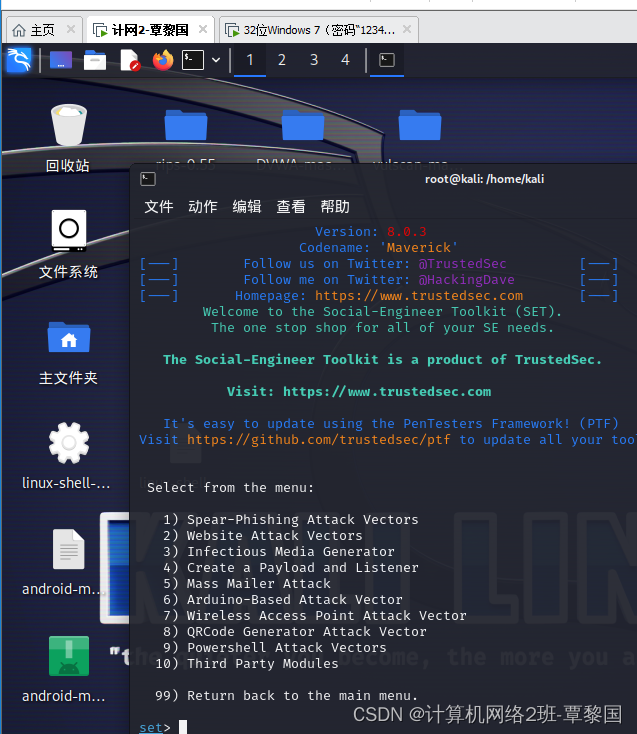Switch to workspace 4
The height and width of the screenshot is (734, 637).
tap(345, 60)
